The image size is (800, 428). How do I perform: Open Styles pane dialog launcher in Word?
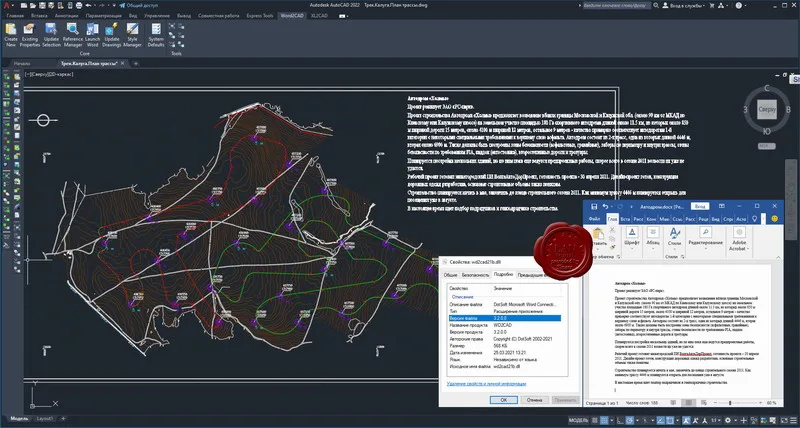tap(683, 256)
